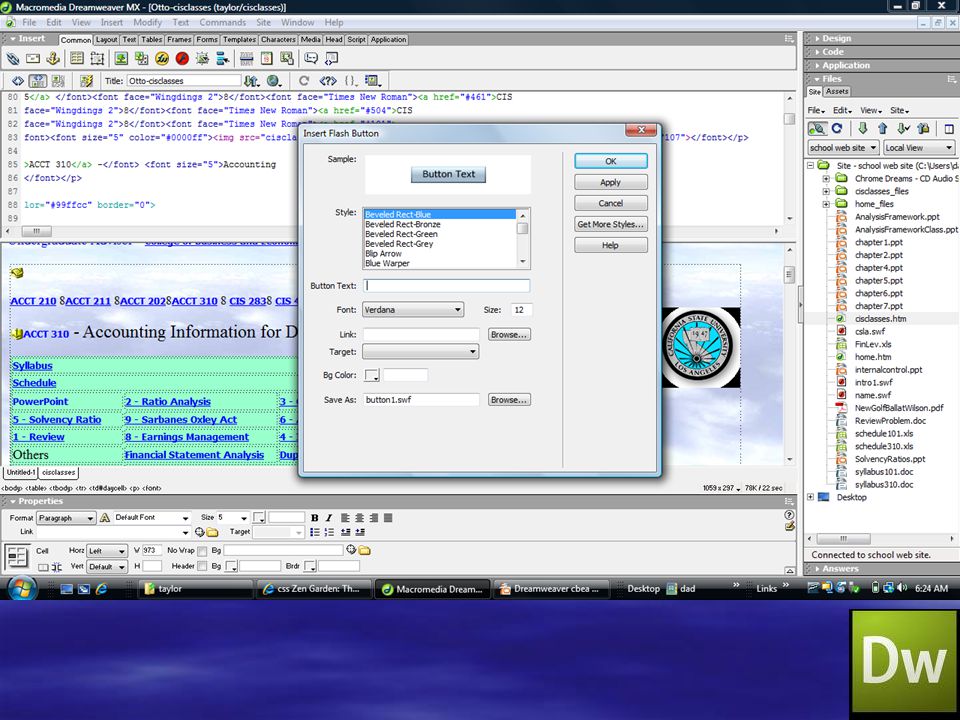
Task: Click the Refresh Design View icon
Action: 304,81
